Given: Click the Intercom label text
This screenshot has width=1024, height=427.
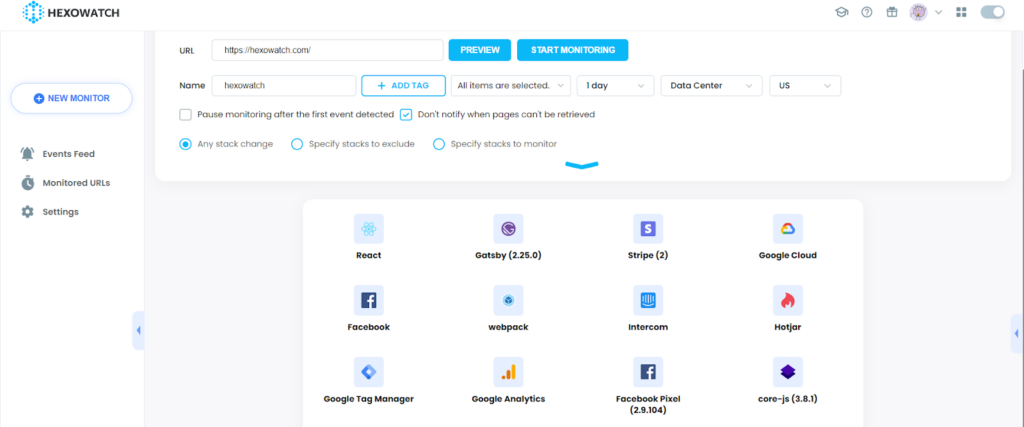Looking at the screenshot, I should 648,327.
